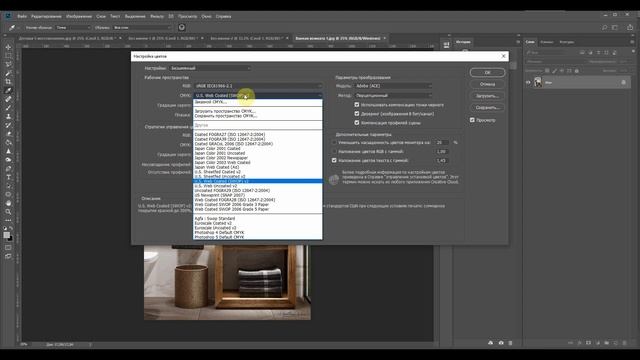Toggle black point compensation checkbox
The height and width of the screenshot is (360, 640).
357,105
